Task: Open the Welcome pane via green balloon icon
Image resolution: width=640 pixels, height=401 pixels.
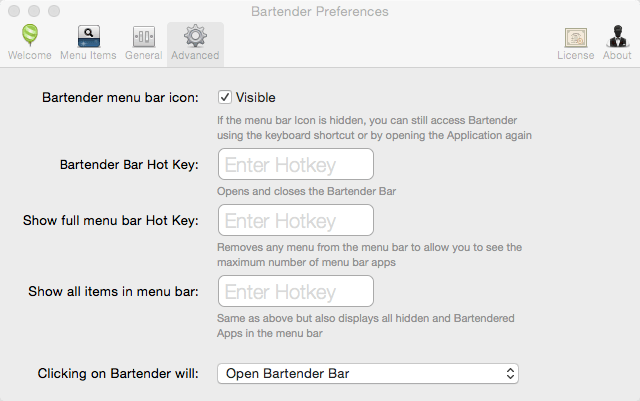Action: point(30,35)
